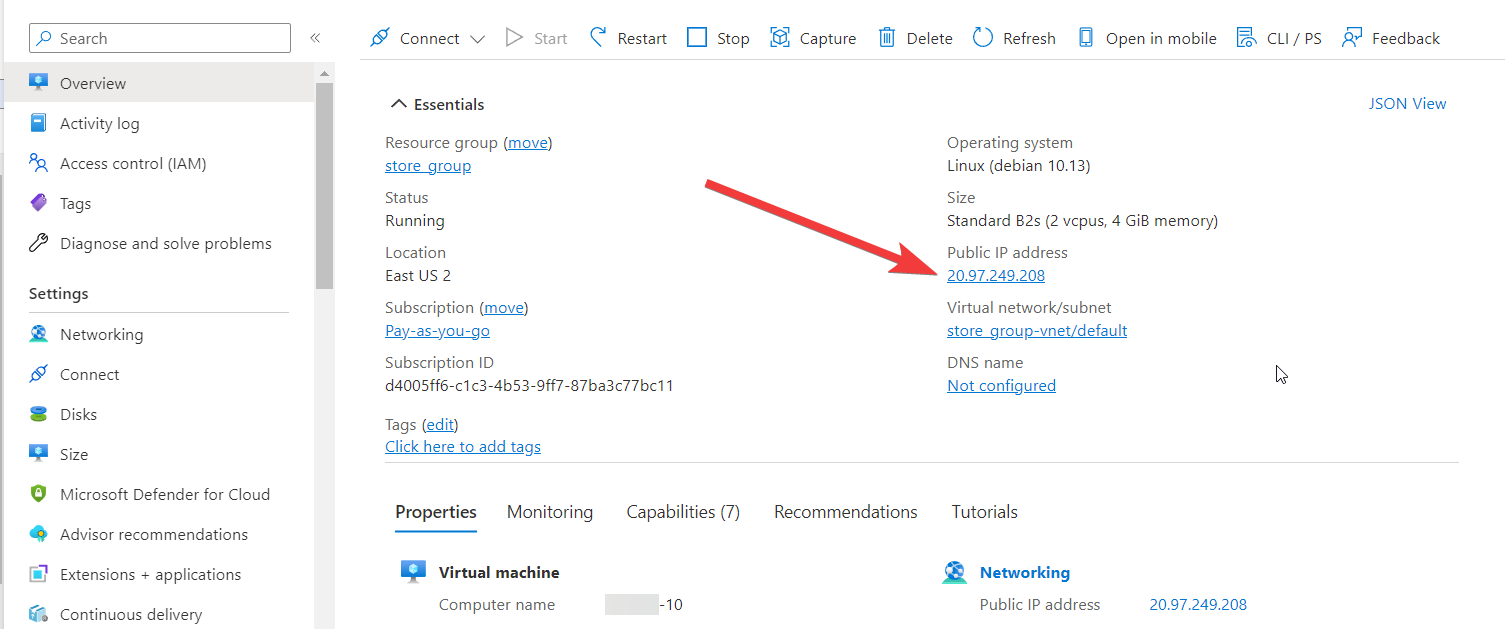
Task: Open the Capabilities (7) tab
Action: pyautogui.click(x=683, y=511)
